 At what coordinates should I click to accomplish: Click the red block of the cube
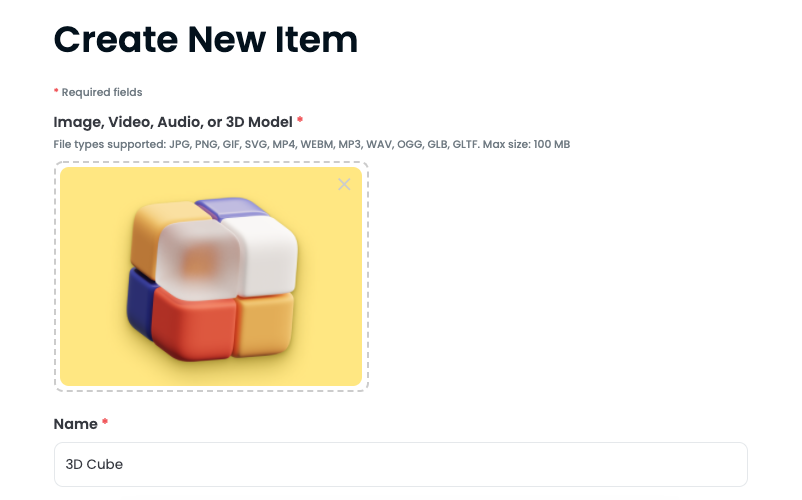[194, 325]
